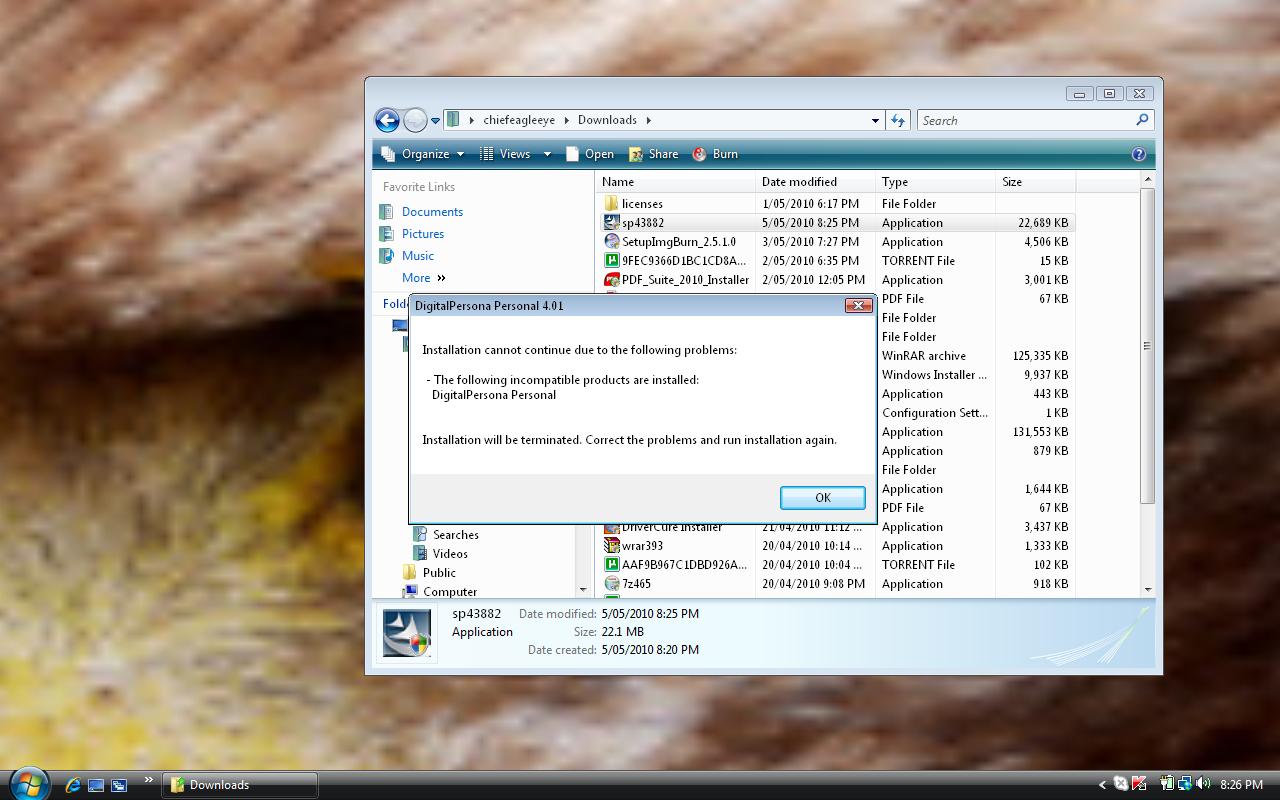Image resolution: width=1280 pixels, height=800 pixels.
Task: Click the Downloads breadcrumb in the address bar
Action: click(x=607, y=120)
